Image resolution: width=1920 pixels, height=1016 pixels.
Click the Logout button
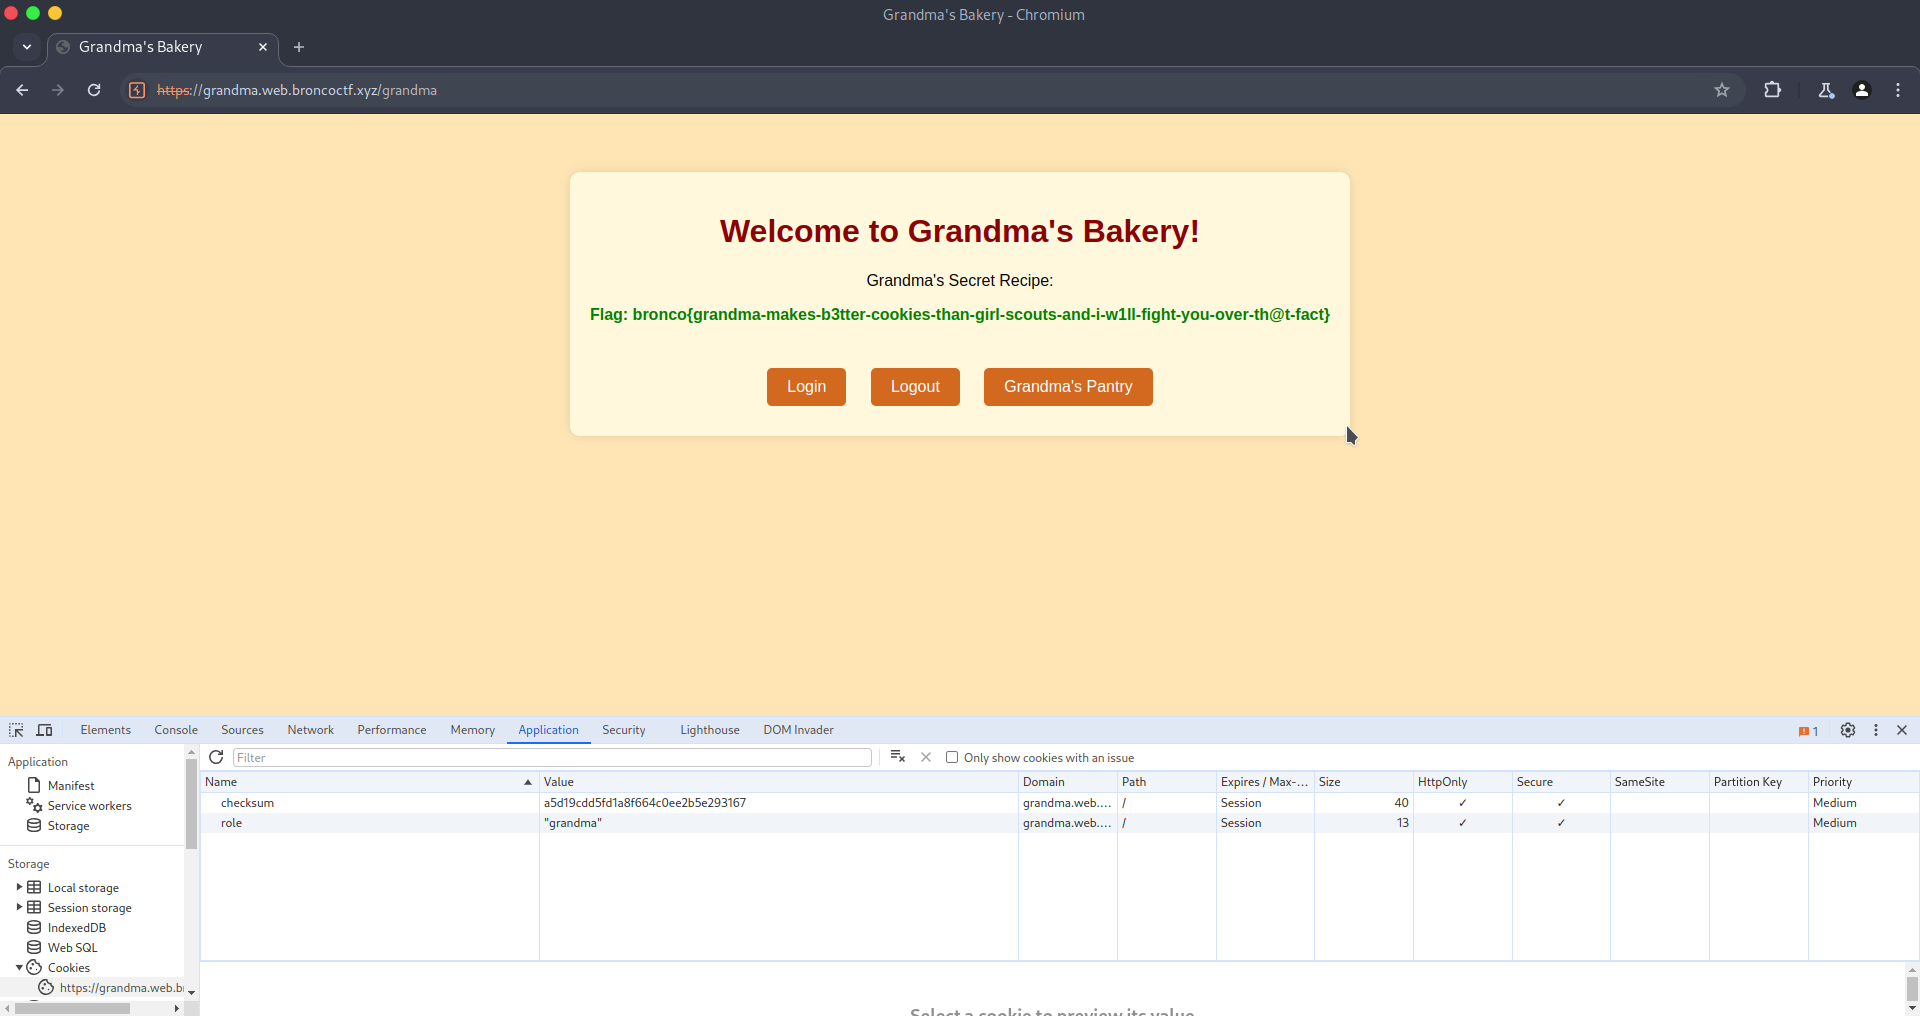pyautogui.click(x=914, y=387)
